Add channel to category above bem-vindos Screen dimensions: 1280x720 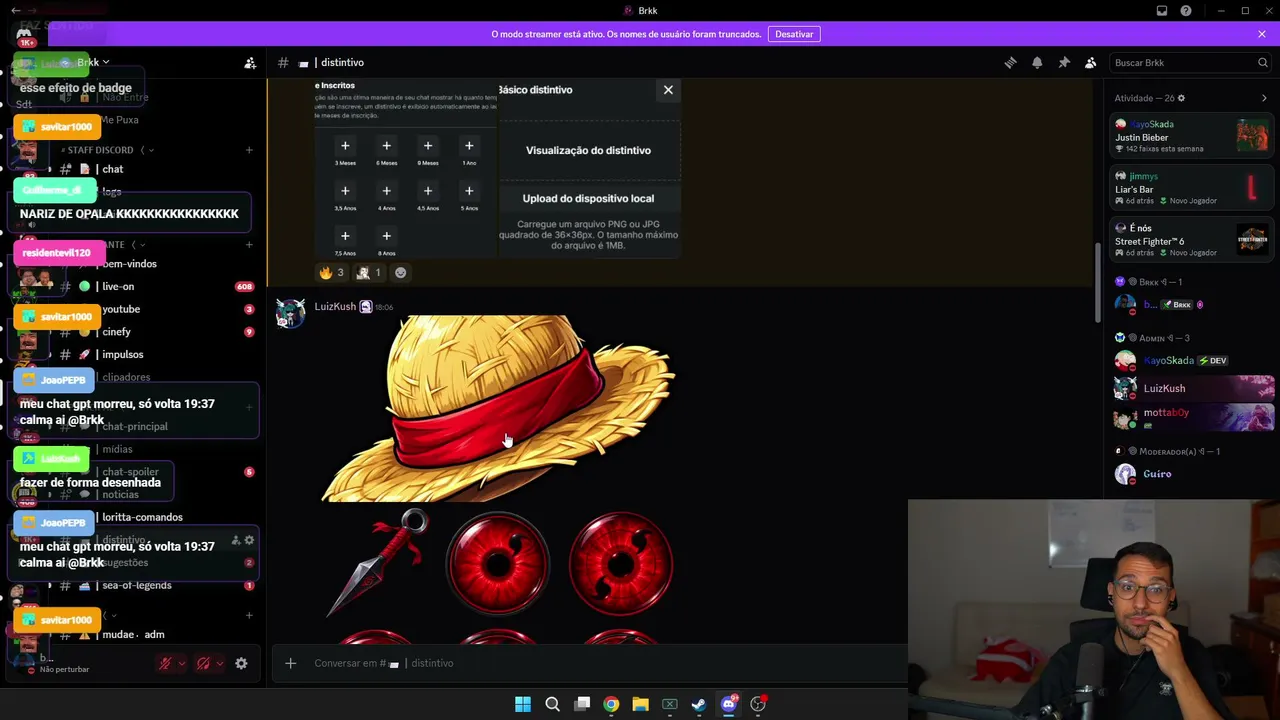(249, 244)
